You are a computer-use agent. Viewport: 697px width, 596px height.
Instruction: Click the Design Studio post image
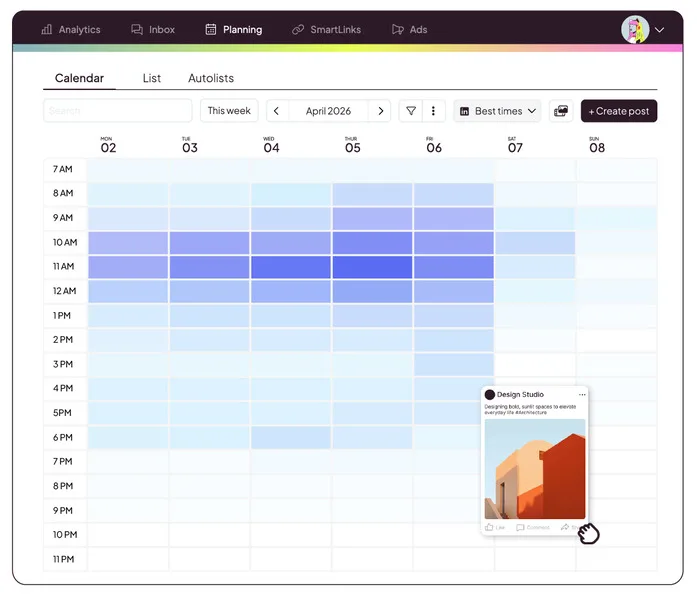535,469
